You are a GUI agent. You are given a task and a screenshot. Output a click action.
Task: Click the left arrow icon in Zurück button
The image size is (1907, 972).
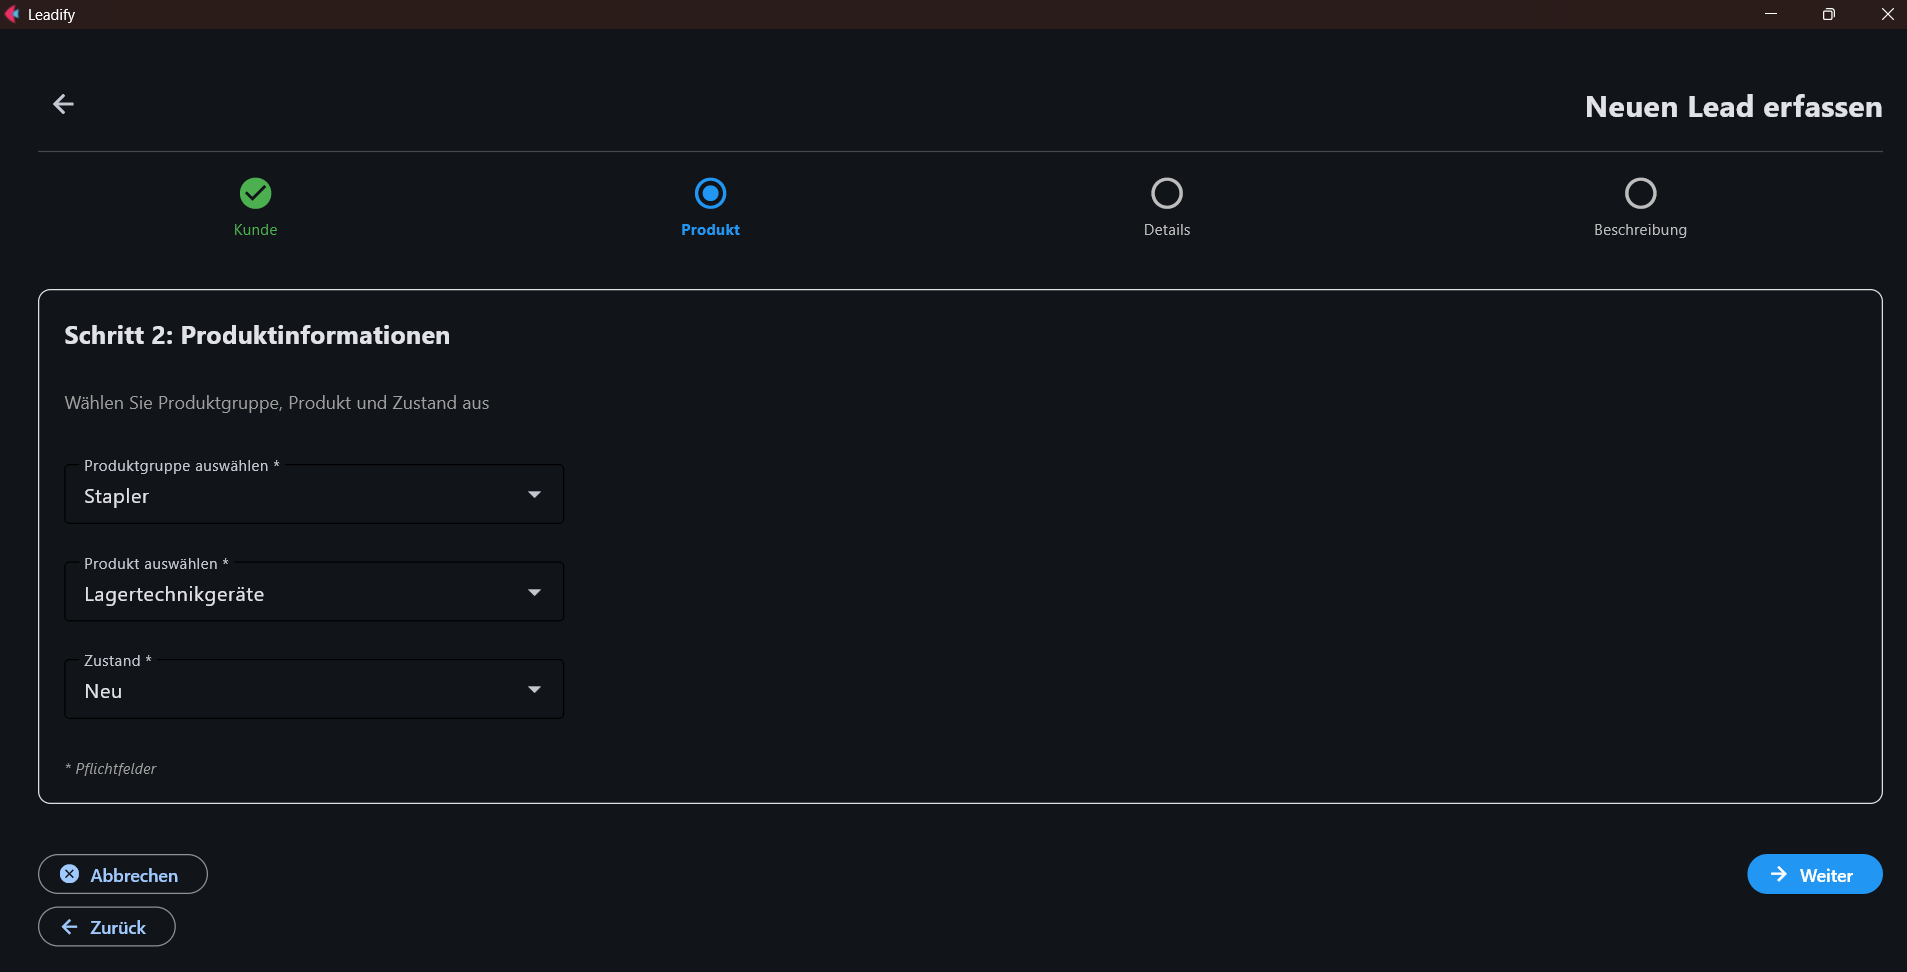pyautogui.click(x=69, y=927)
